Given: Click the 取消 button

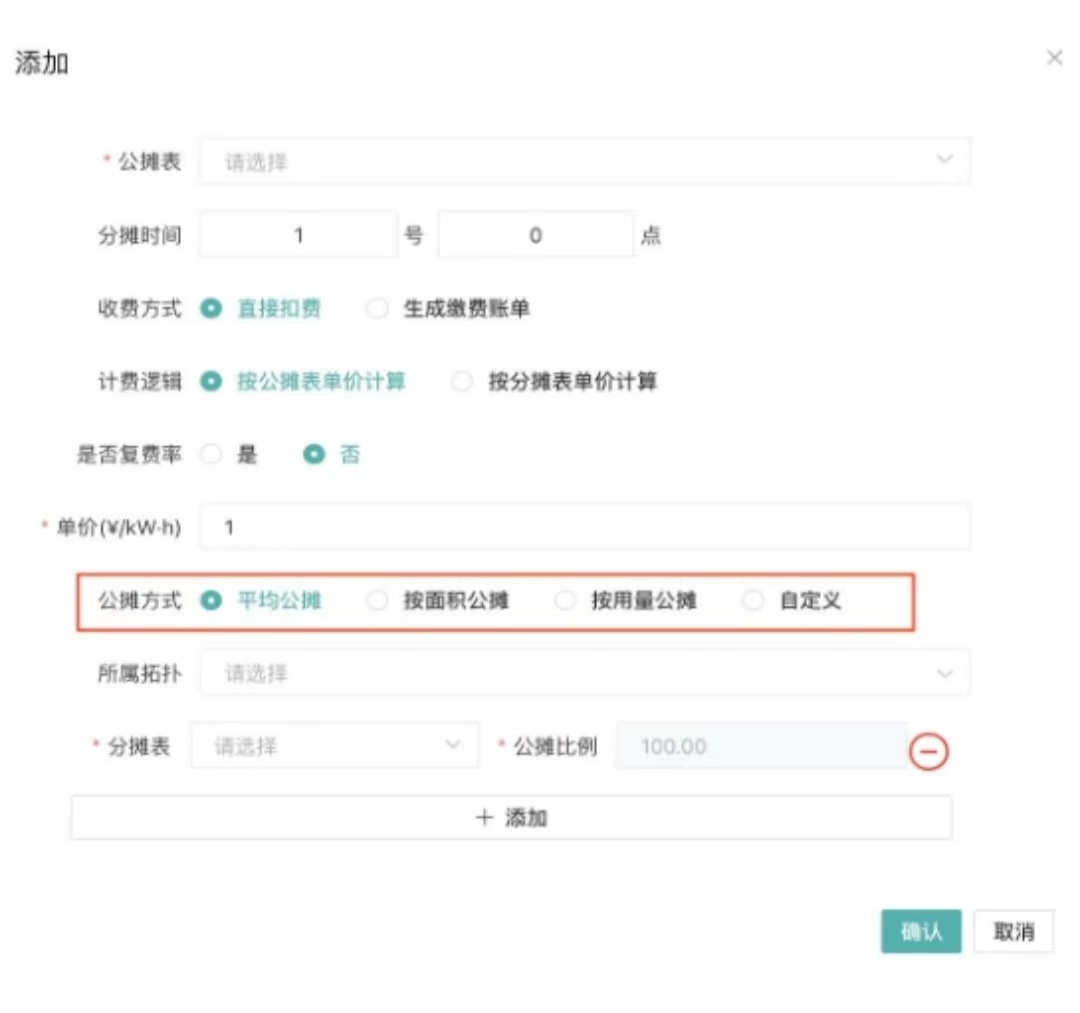Looking at the screenshot, I should pyautogui.click(x=1013, y=932).
